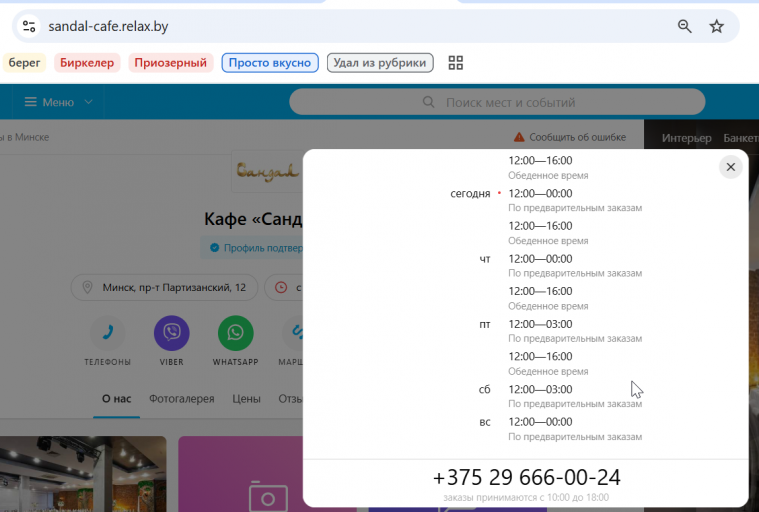Image resolution: width=759 pixels, height=512 pixels.
Task: Click the sandal-cafe.relax.by URL in address bar
Action: [x=108, y=26]
